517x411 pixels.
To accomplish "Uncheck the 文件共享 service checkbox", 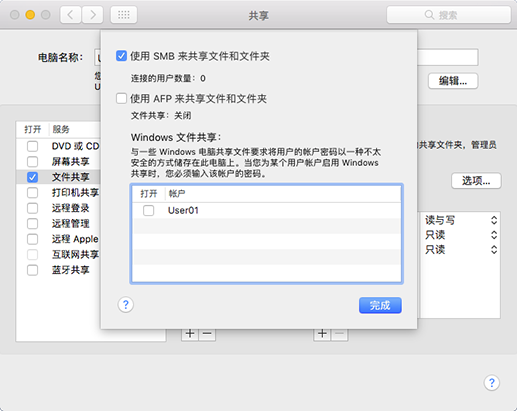I will (x=32, y=177).
